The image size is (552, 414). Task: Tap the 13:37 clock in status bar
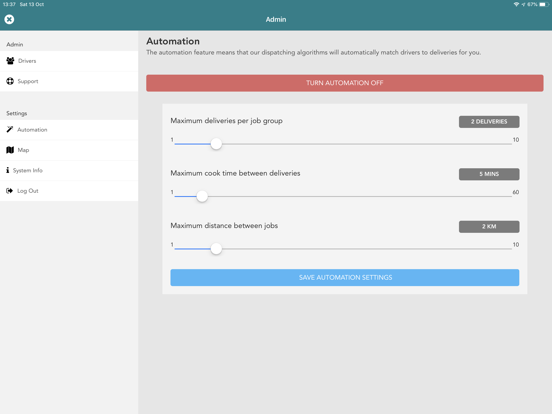pyautogui.click(x=8, y=4)
